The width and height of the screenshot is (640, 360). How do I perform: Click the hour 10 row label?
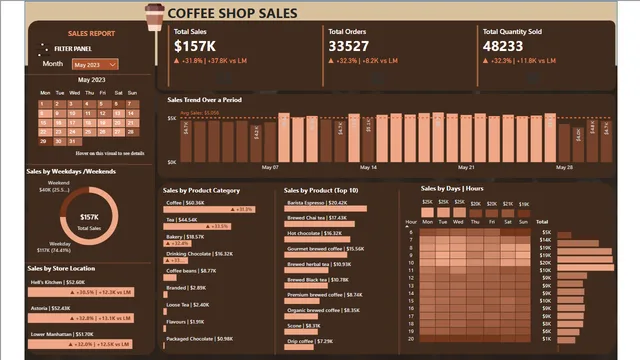click(411, 263)
